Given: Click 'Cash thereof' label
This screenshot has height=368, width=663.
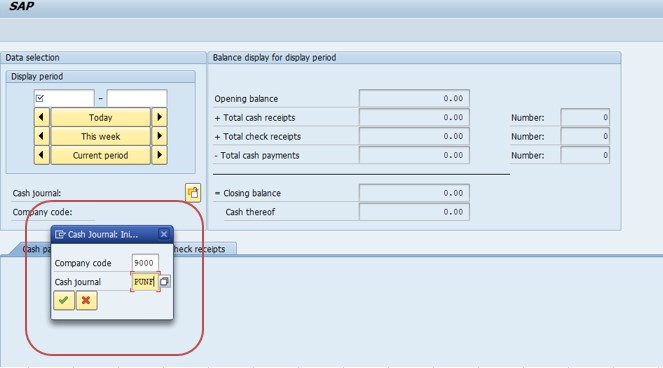Looking at the screenshot, I should (250, 211).
